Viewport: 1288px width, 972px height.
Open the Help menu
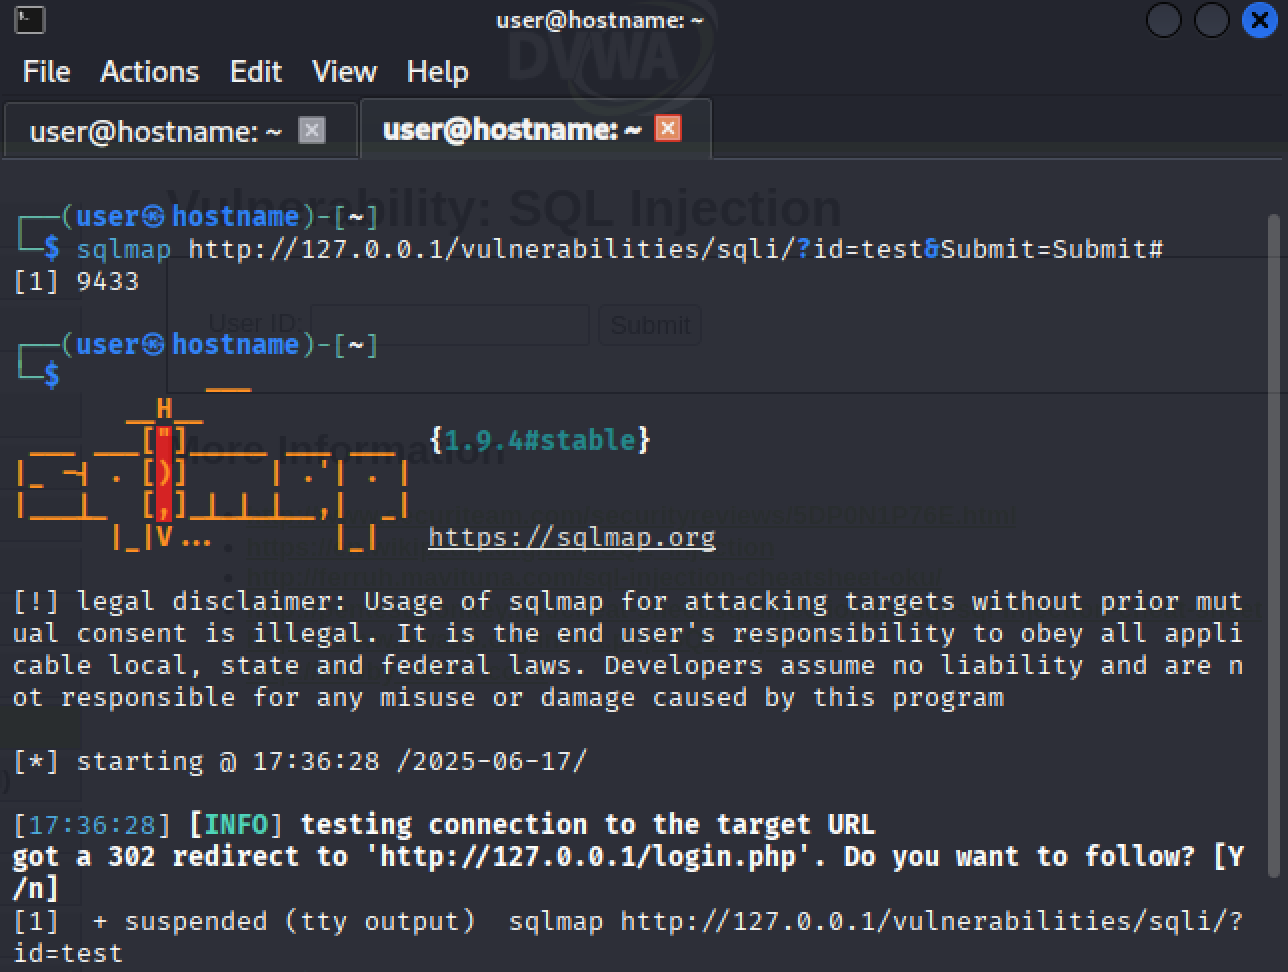pos(438,72)
